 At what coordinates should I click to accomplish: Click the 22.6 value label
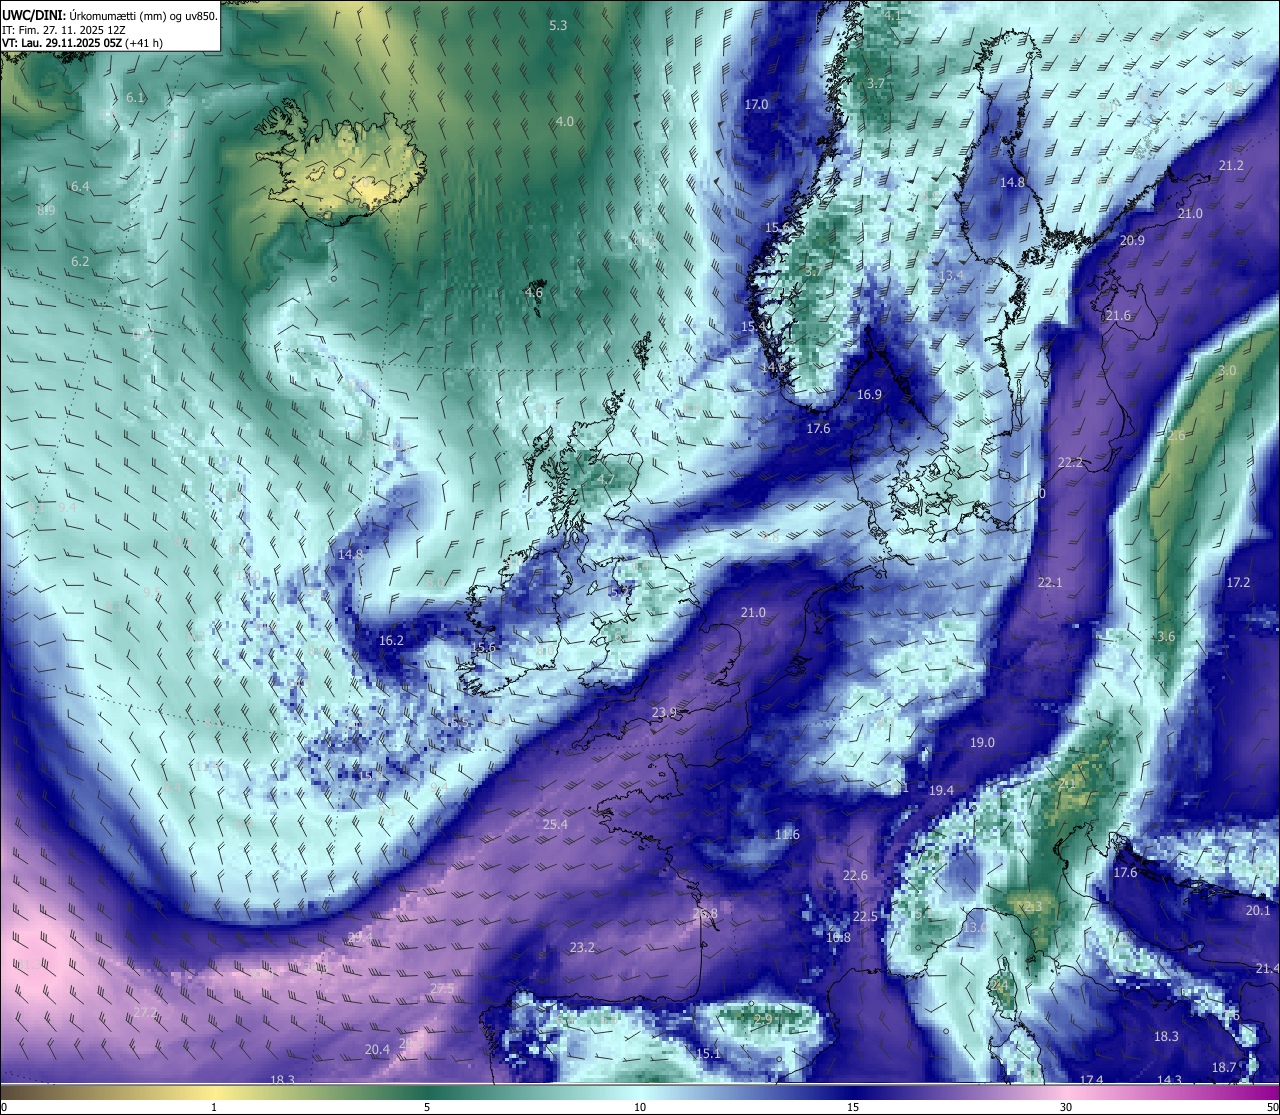click(855, 875)
